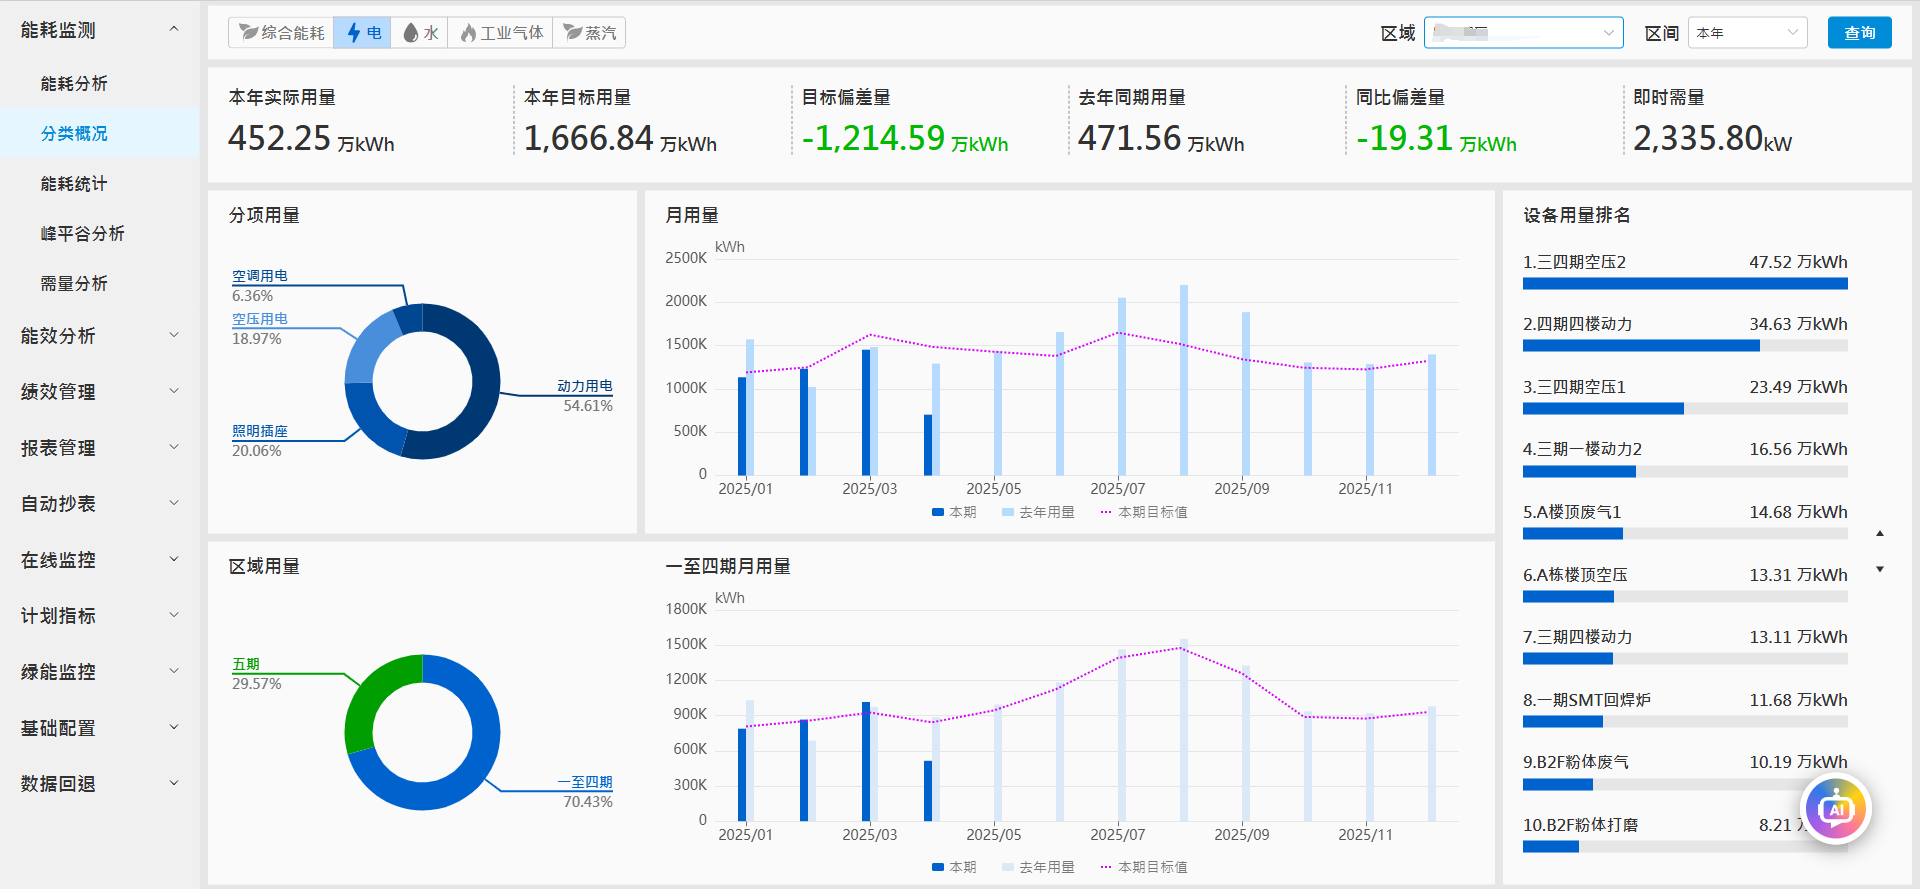Click the down arrow in device ranking
Image resolution: width=1920 pixels, height=889 pixels.
[x=1880, y=569]
